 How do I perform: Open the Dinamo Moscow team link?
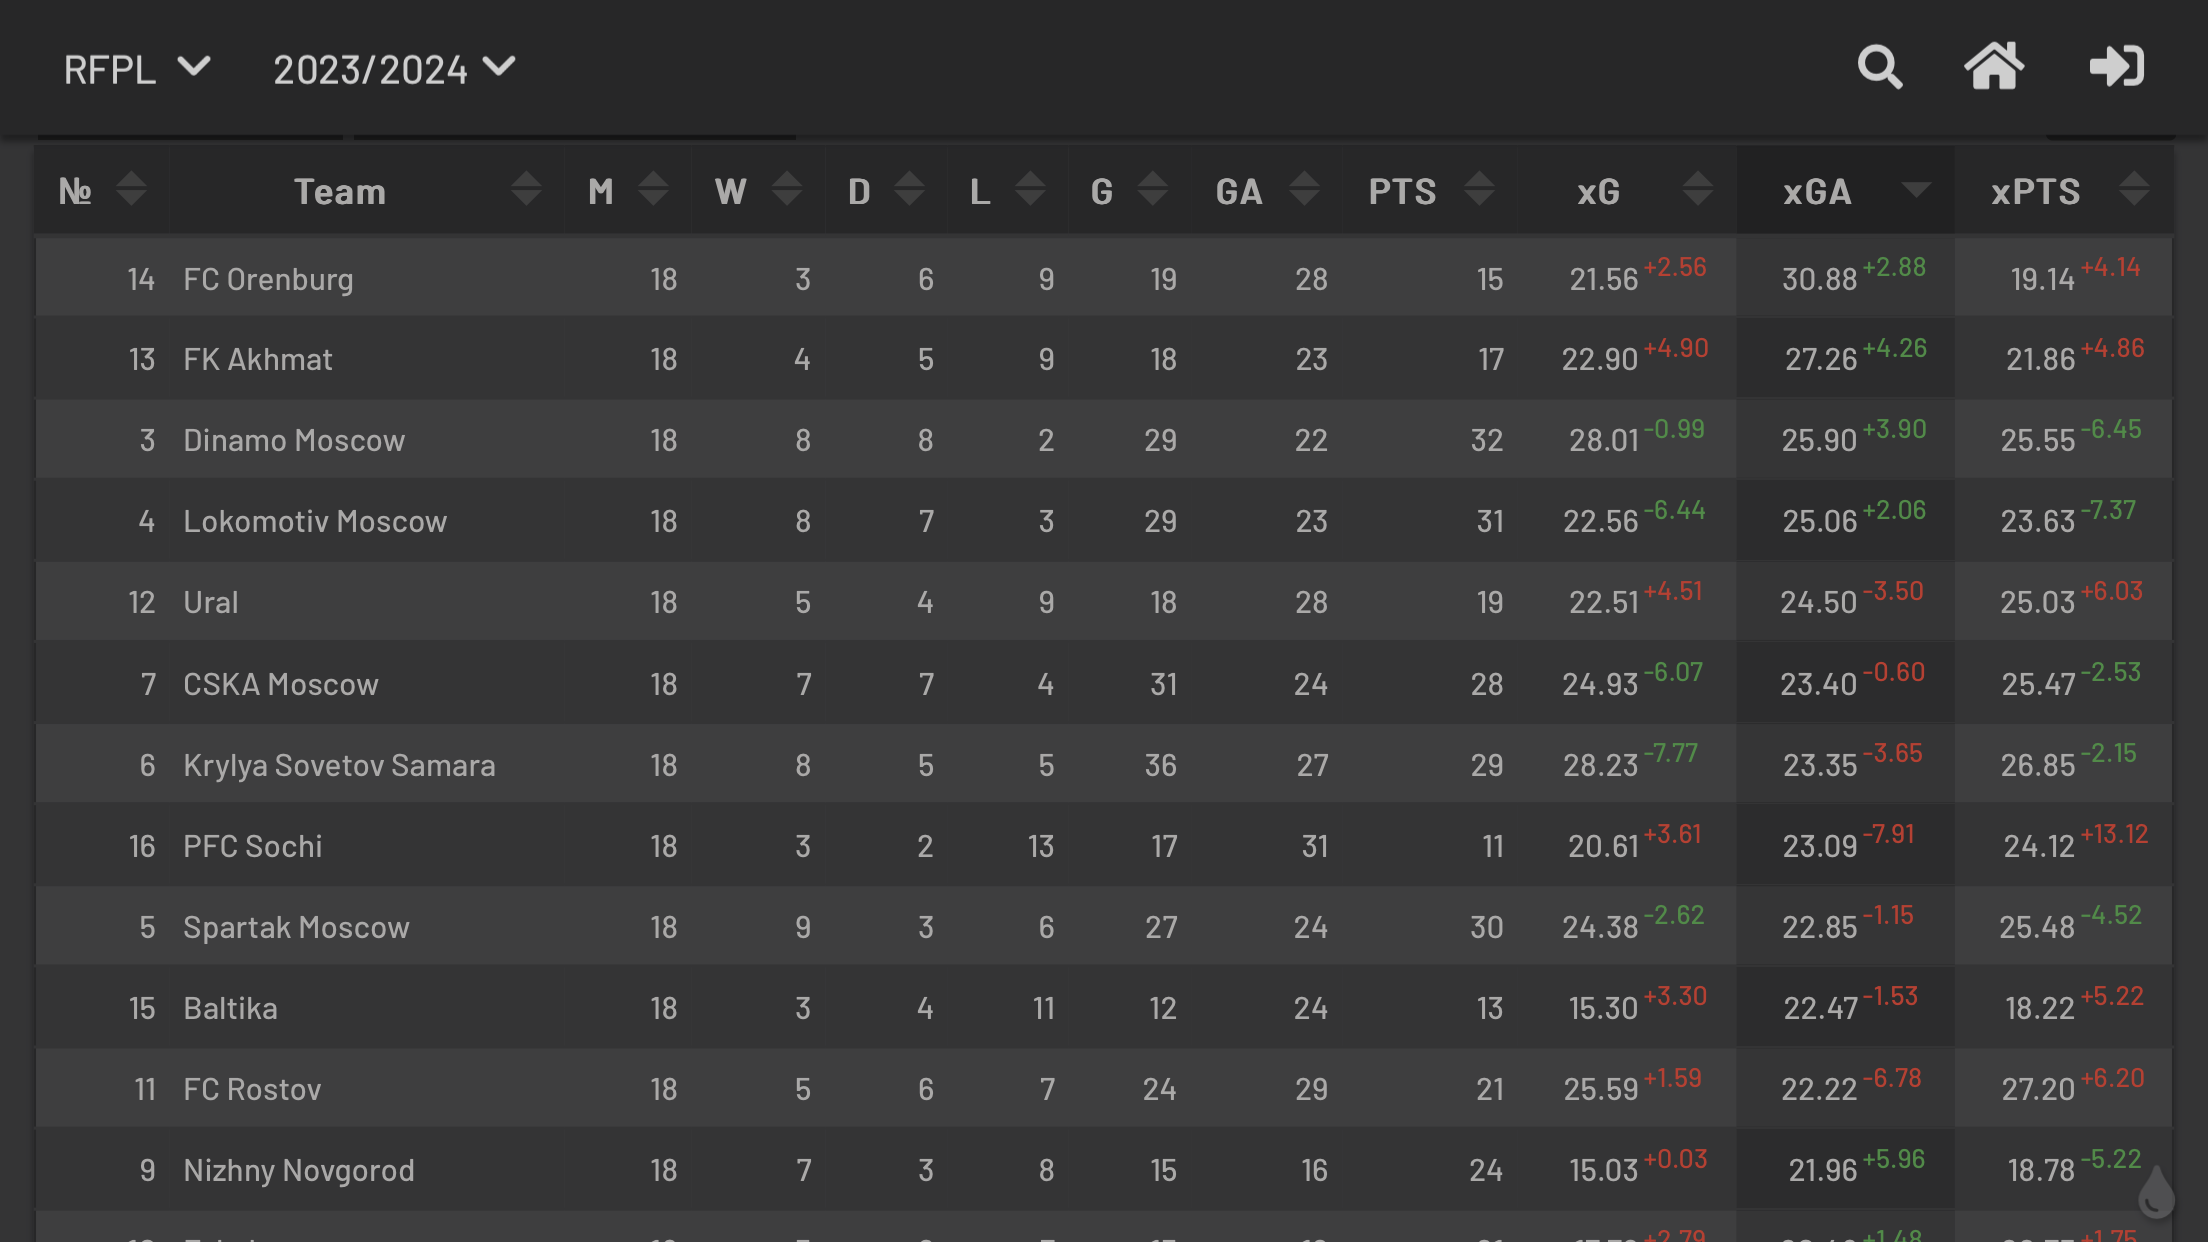click(x=294, y=440)
